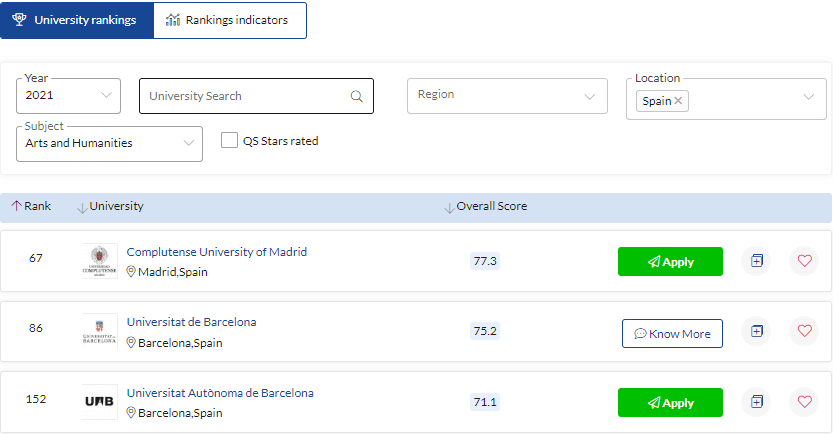833x434 pixels.
Task: Click rank 67 cell
Action: tap(36, 258)
